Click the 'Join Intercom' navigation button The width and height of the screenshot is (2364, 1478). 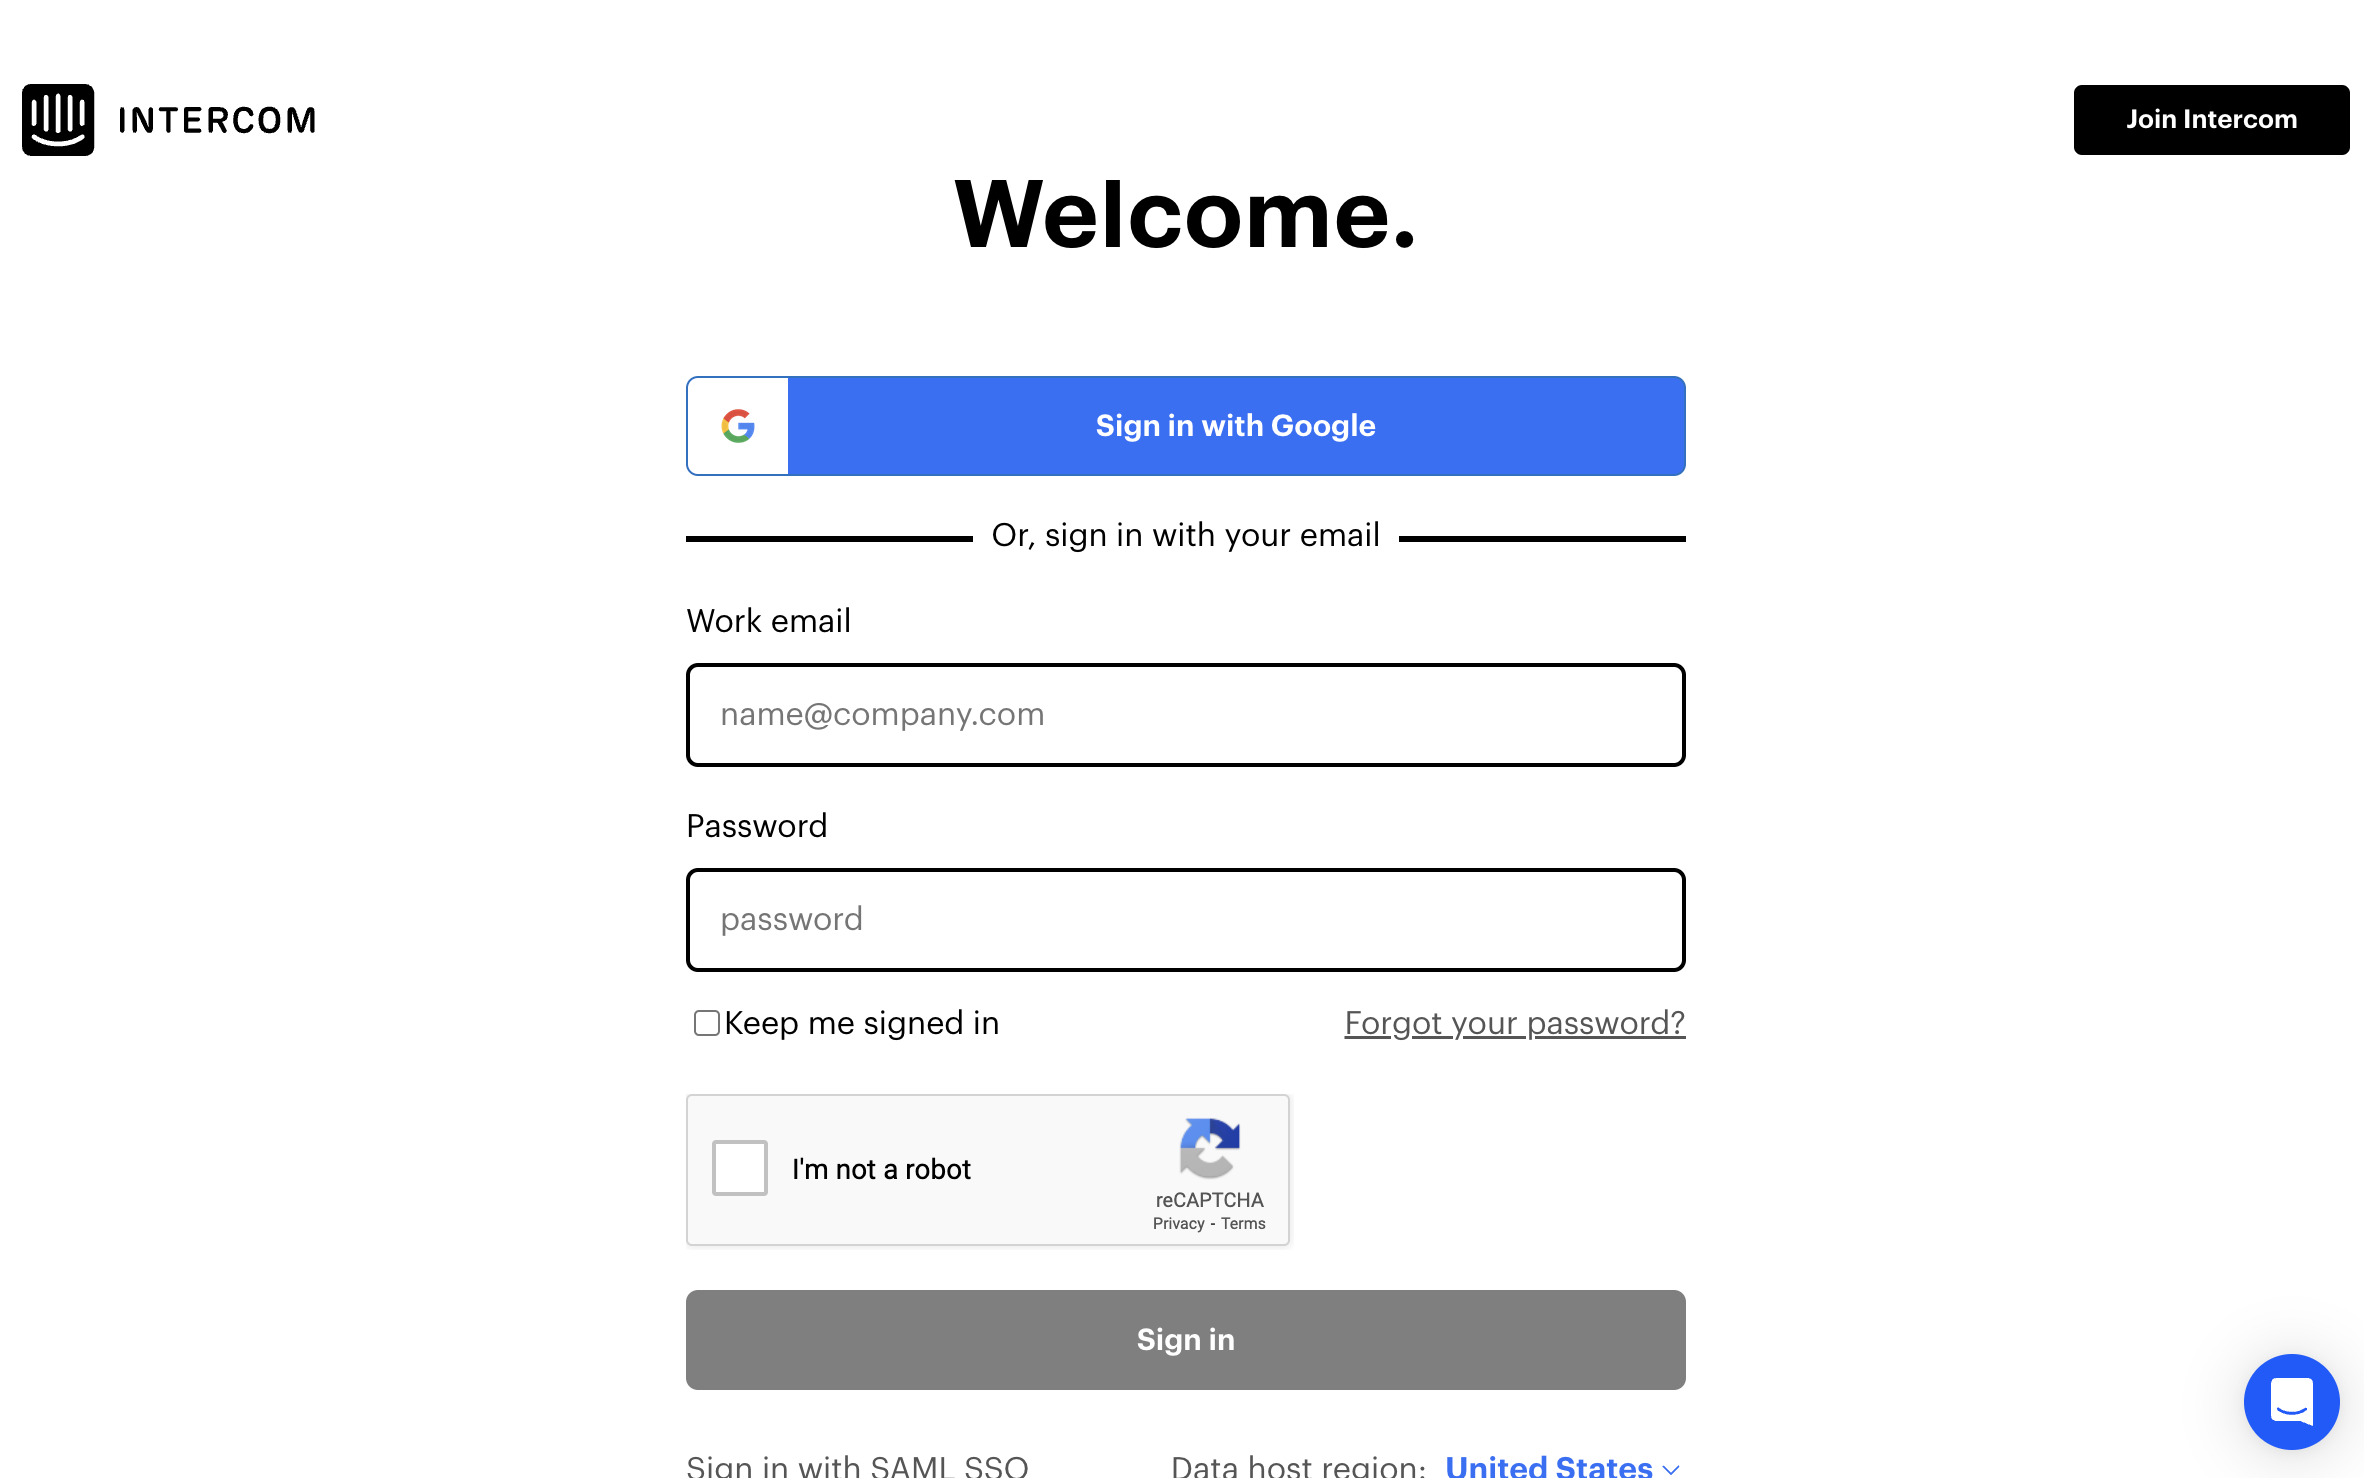[2211, 119]
